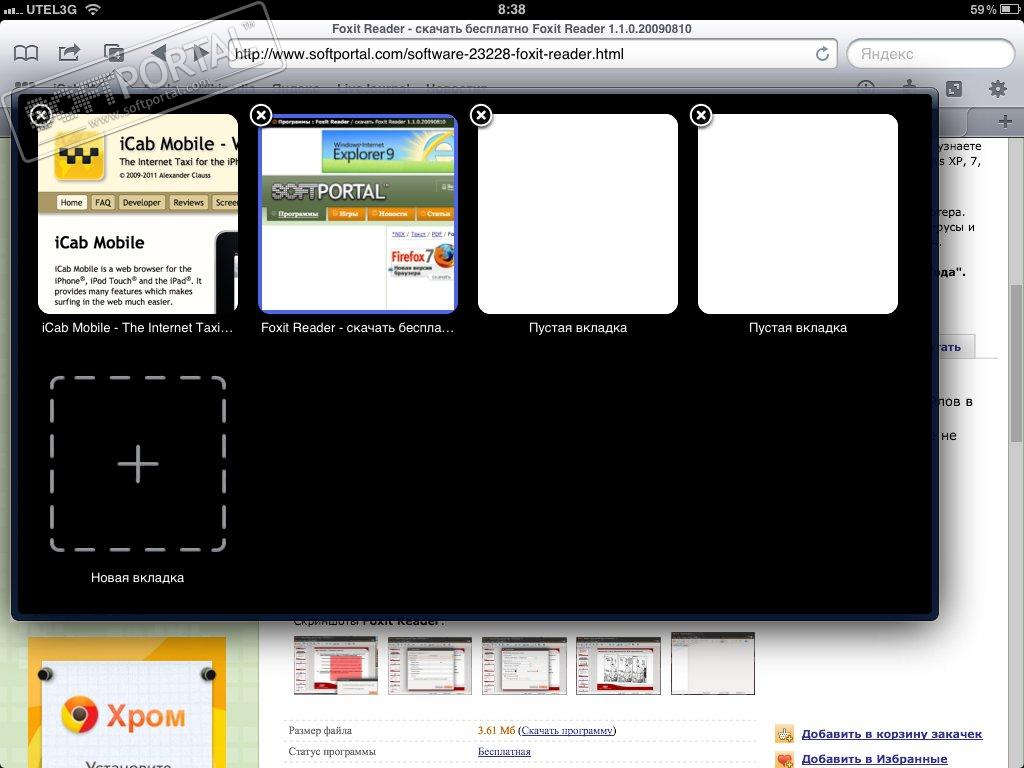1024x768 pixels.
Task: Add new tab with plus in tab bar
Action: point(1005,121)
